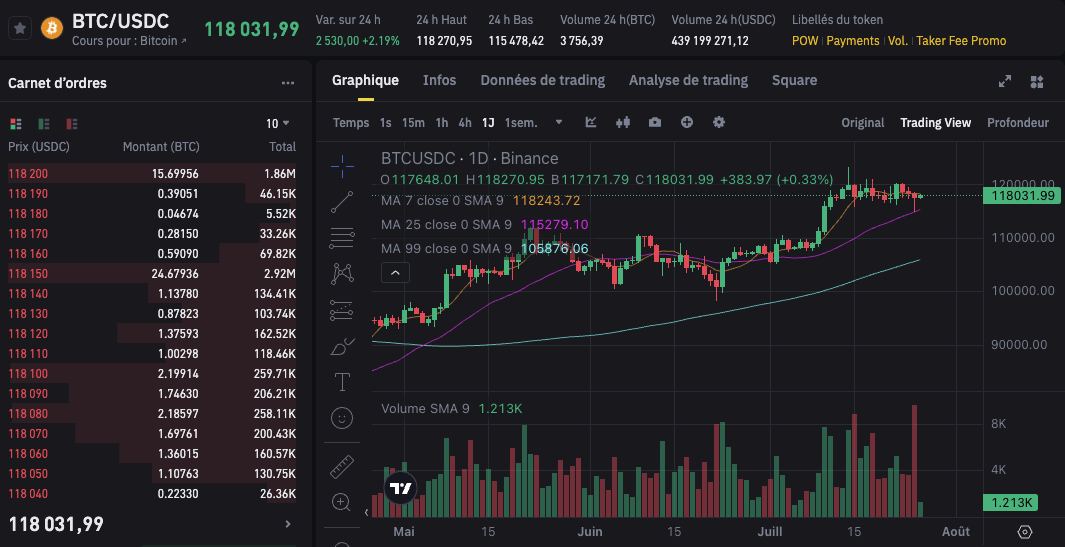The image size is (1065, 547).
Task: Select the 118 100 ask price row
Action: (152, 374)
